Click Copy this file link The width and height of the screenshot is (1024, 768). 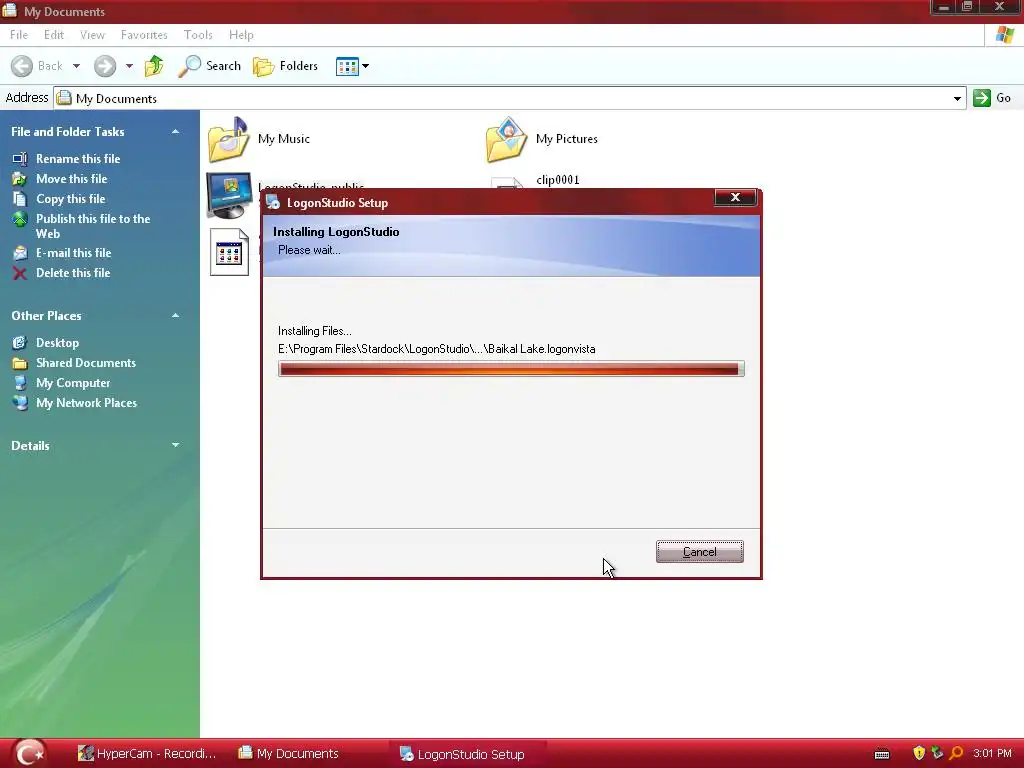coord(71,199)
